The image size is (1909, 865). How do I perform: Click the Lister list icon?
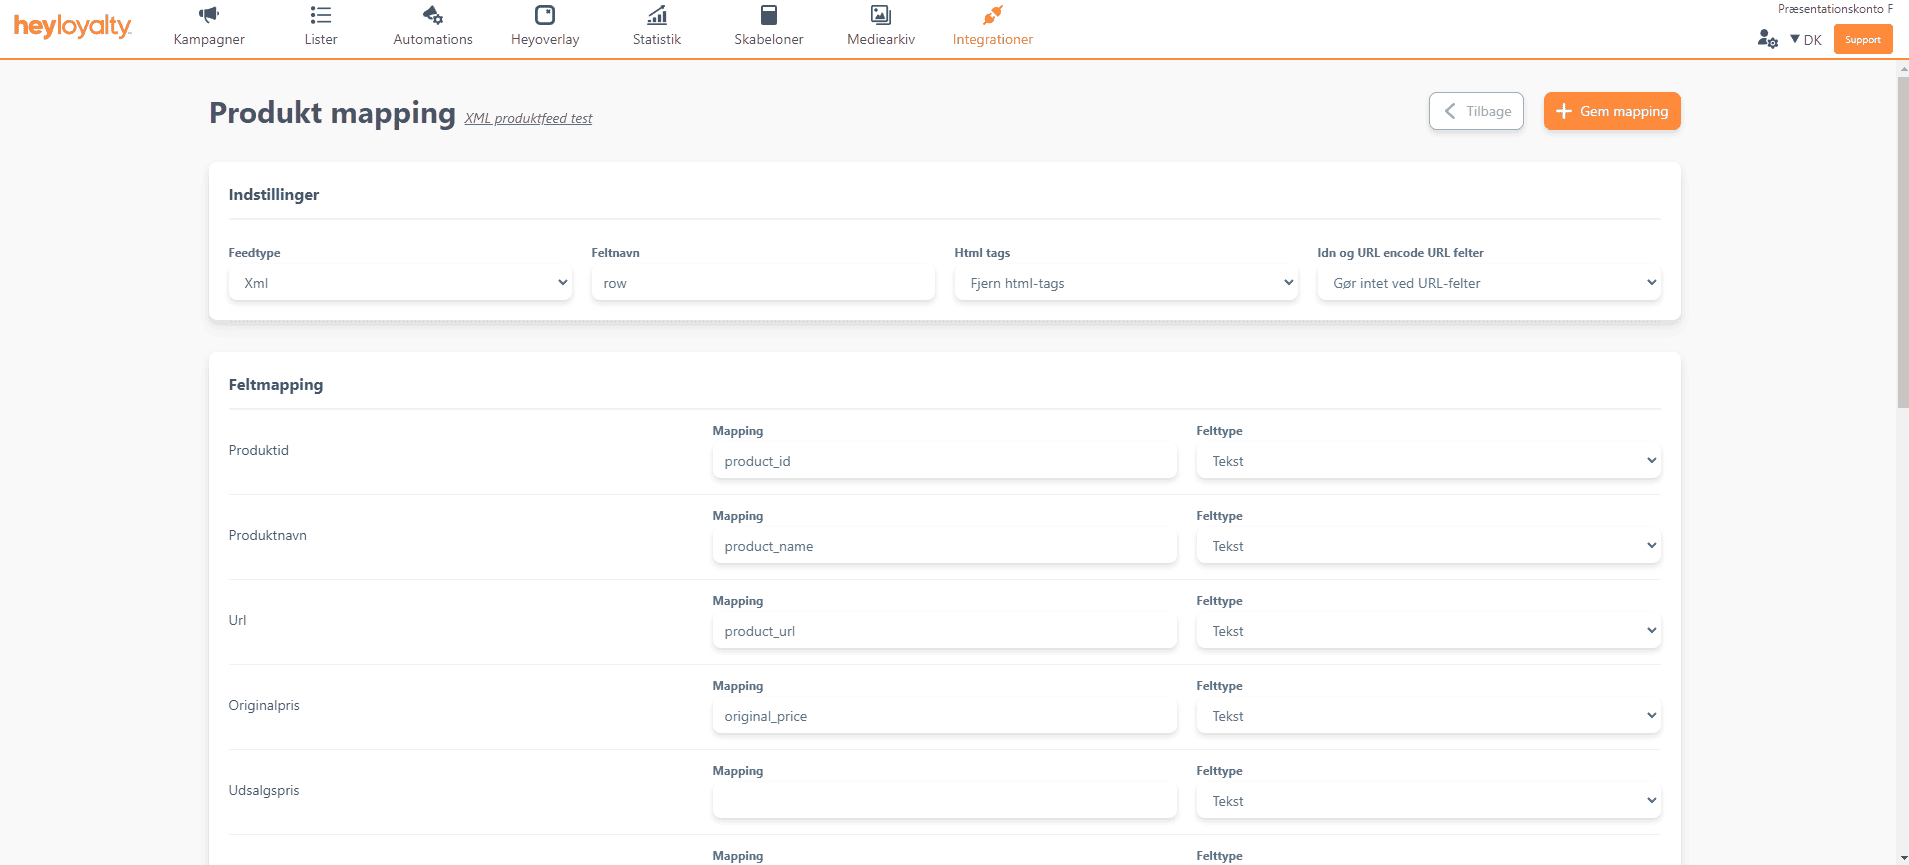tap(320, 15)
